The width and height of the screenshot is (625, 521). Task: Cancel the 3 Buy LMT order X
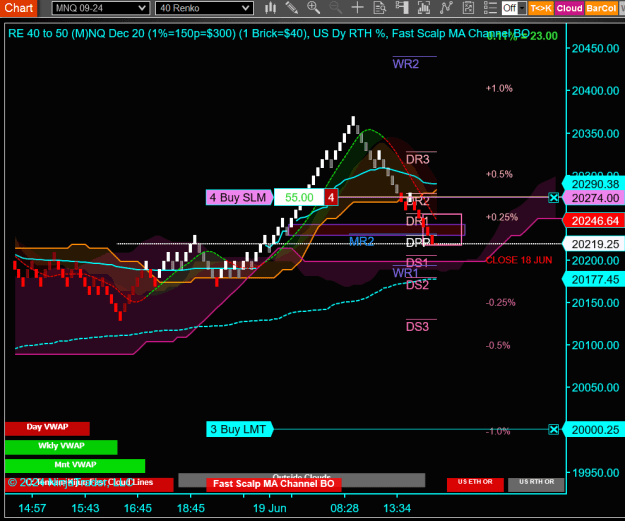pos(554,430)
